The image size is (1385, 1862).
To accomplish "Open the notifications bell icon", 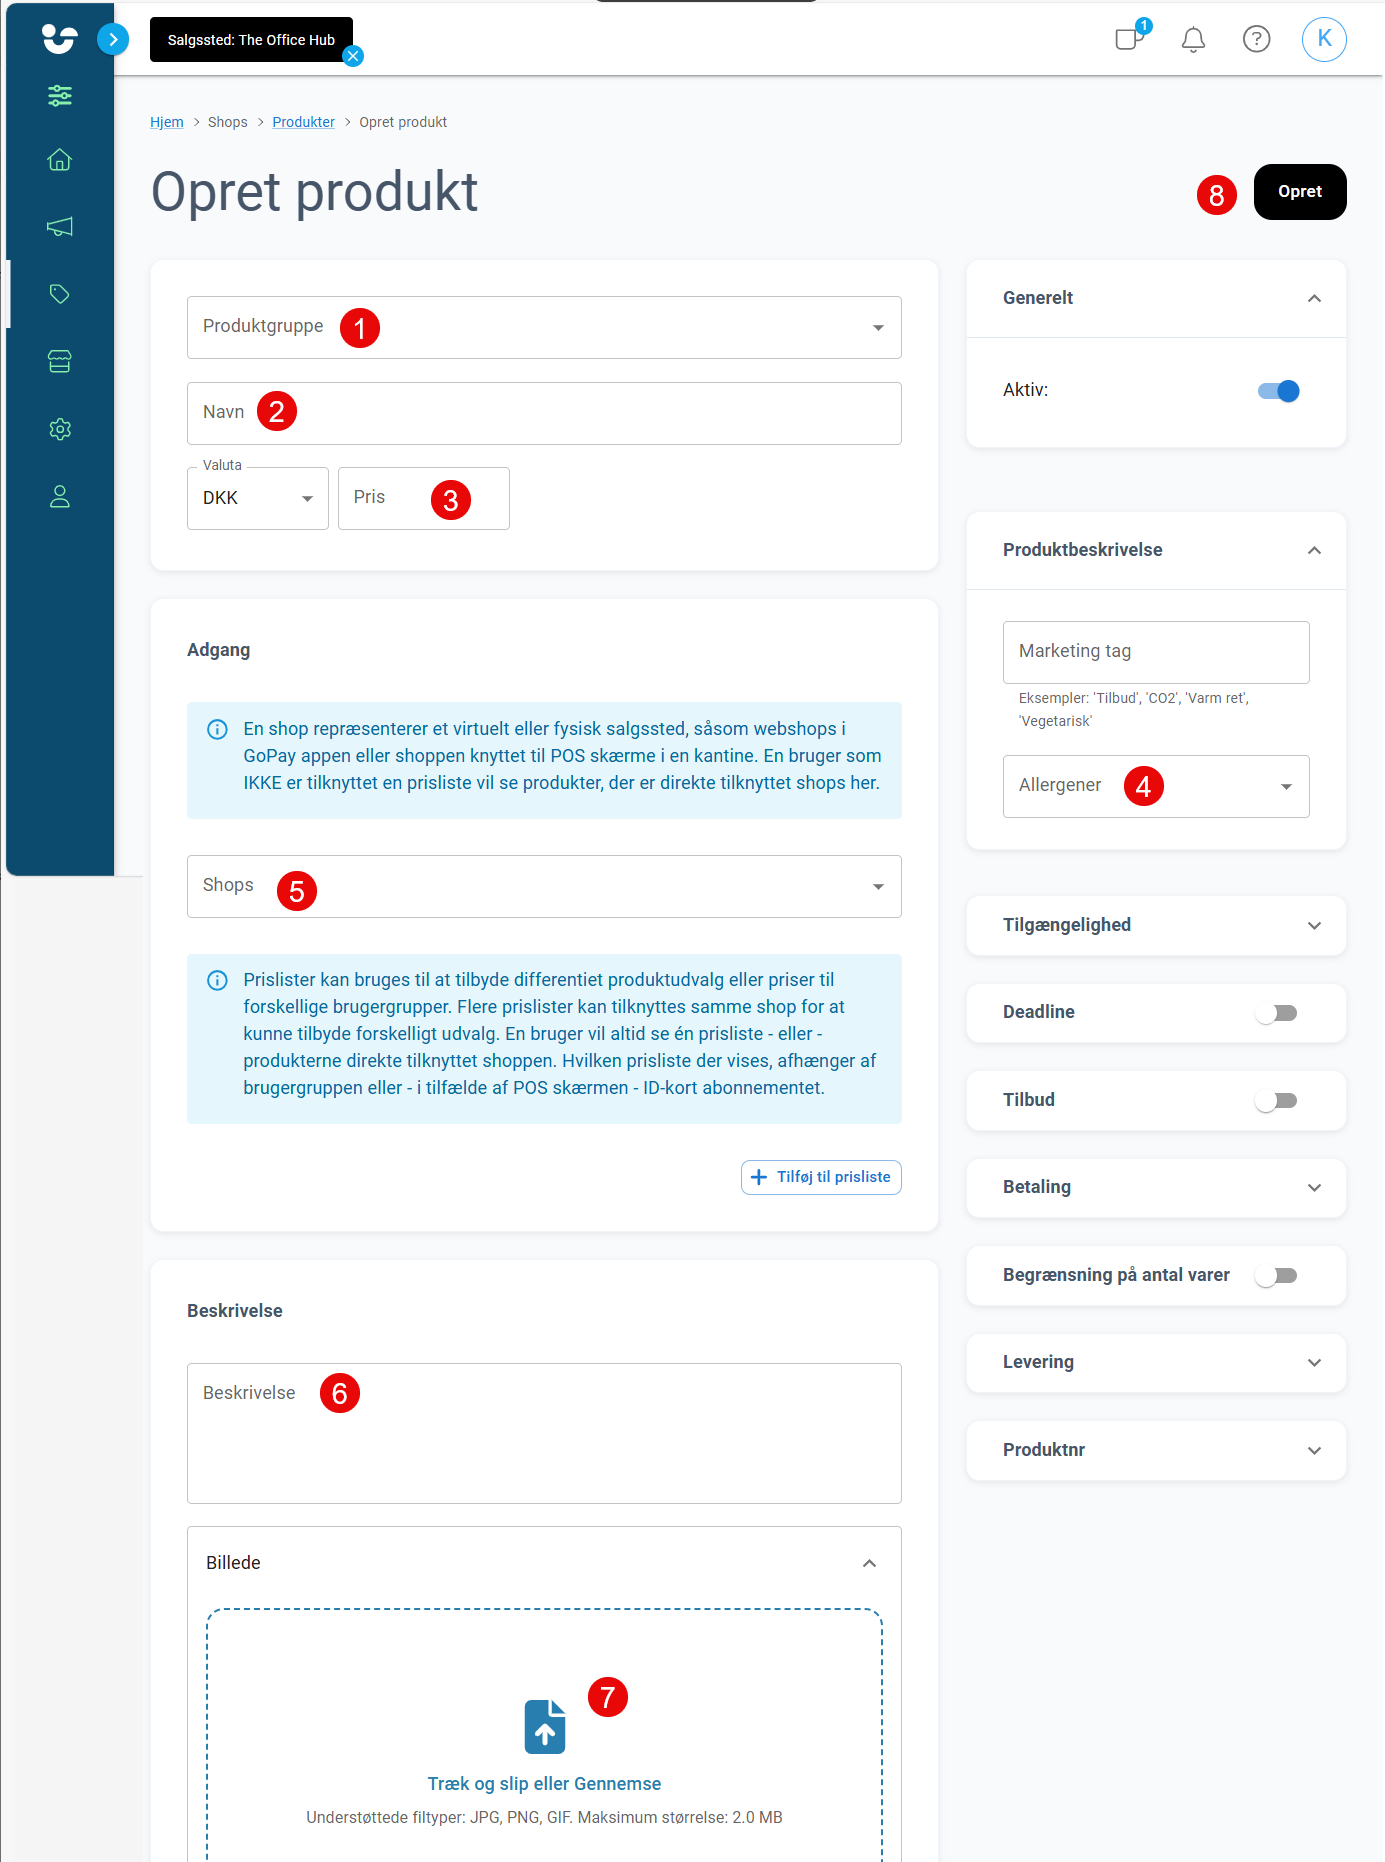I will tap(1193, 39).
